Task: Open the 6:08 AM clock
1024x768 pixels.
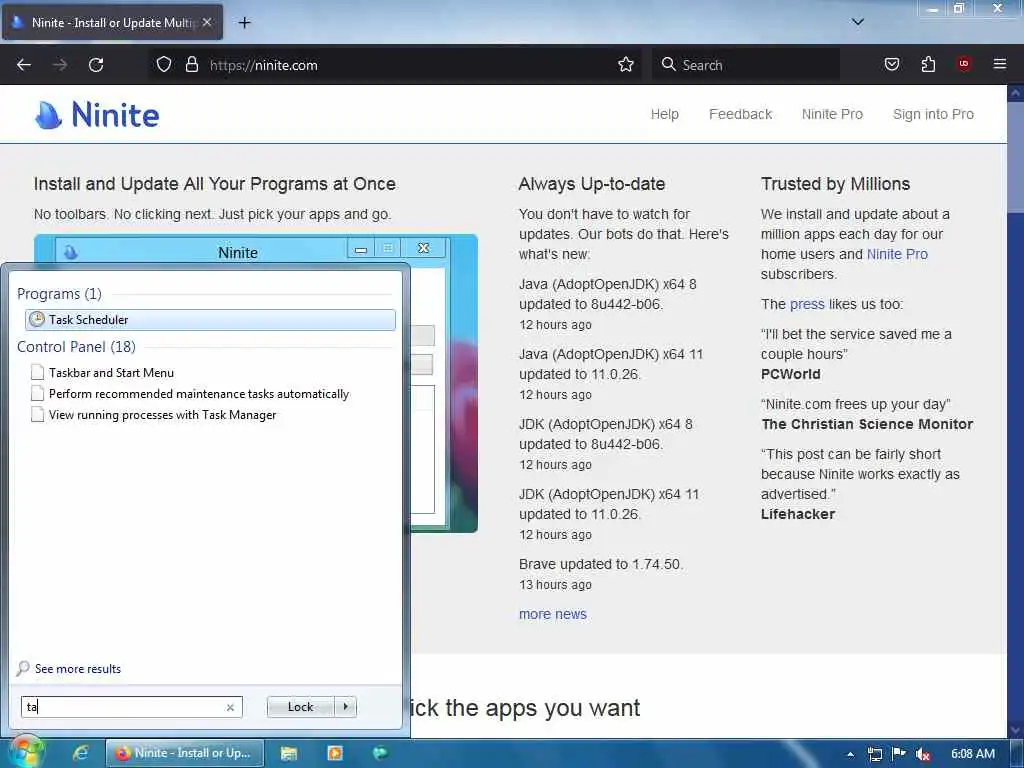Action: tap(972, 754)
